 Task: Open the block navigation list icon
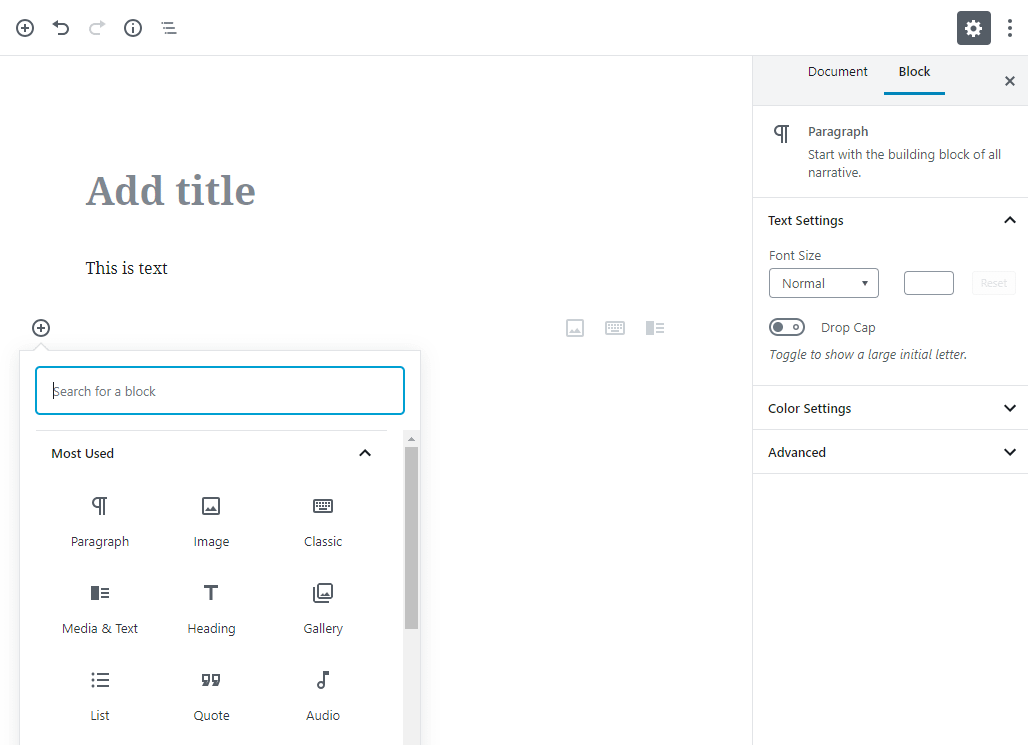tap(169, 28)
